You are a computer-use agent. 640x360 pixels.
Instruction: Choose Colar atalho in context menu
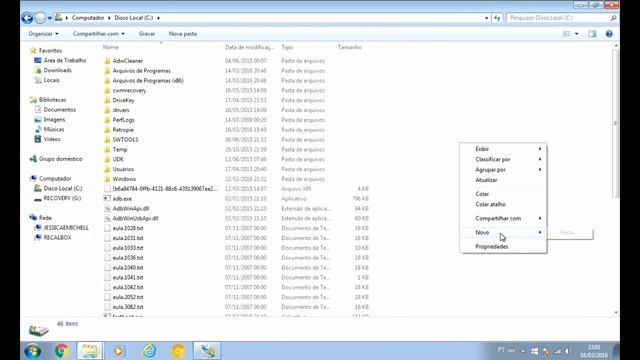click(503, 204)
